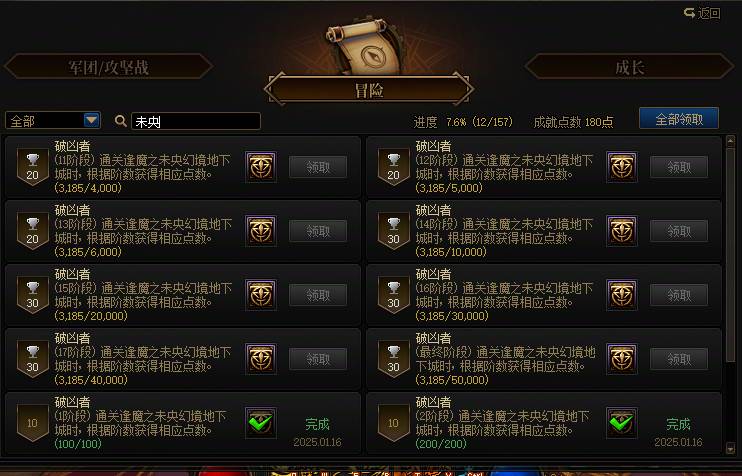Image resolution: width=742 pixels, height=476 pixels.
Task: Click the scrollbar down arrow
Action: coord(730,448)
